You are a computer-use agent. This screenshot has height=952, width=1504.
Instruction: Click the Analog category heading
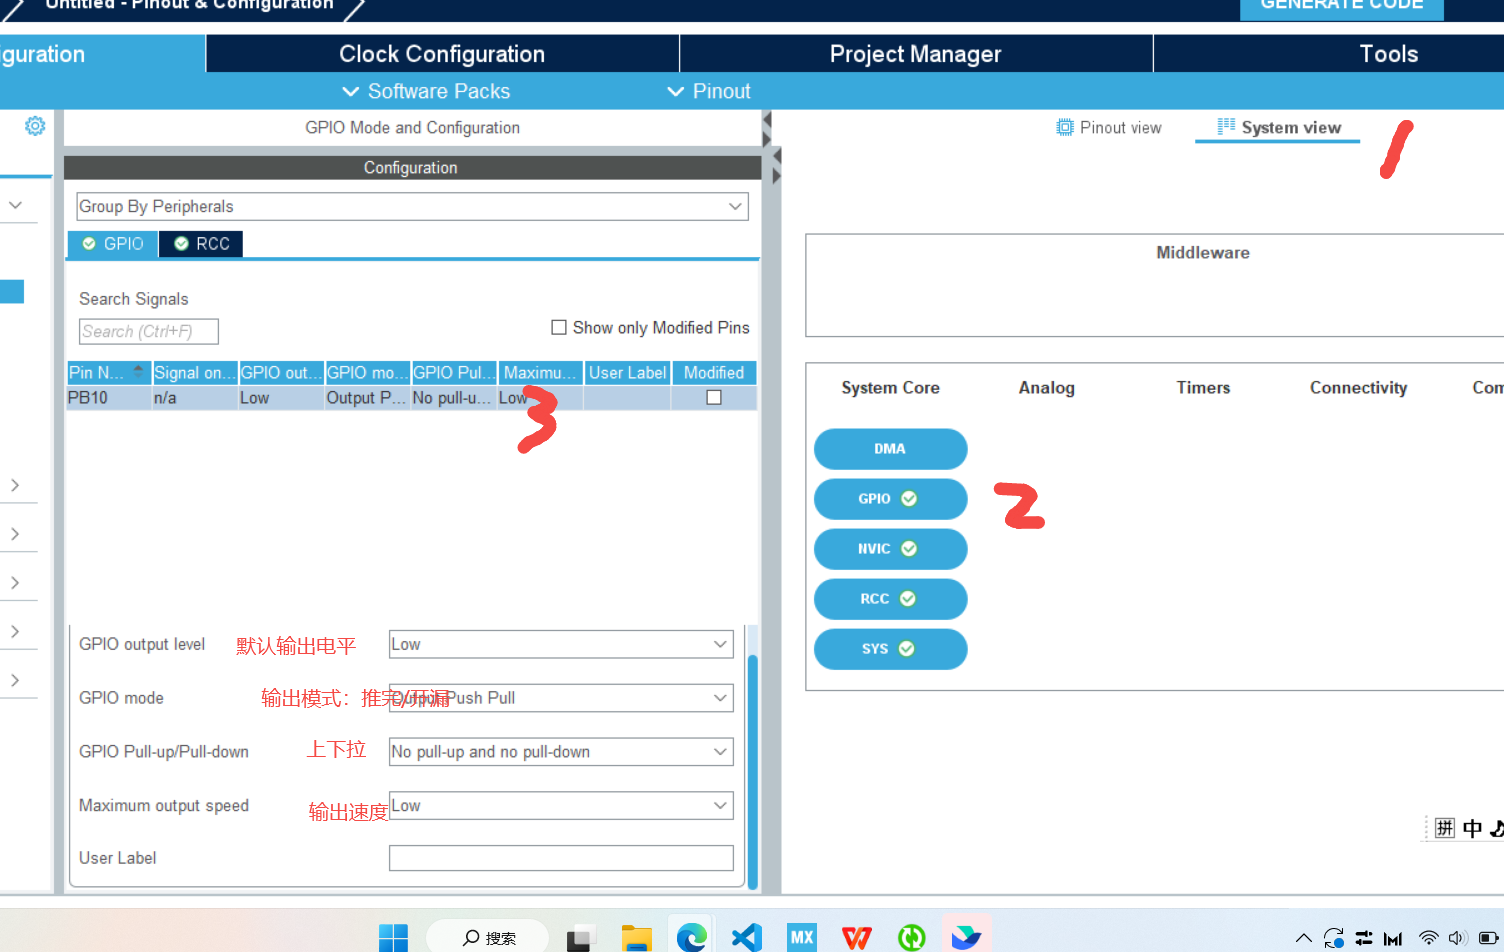tap(1047, 388)
